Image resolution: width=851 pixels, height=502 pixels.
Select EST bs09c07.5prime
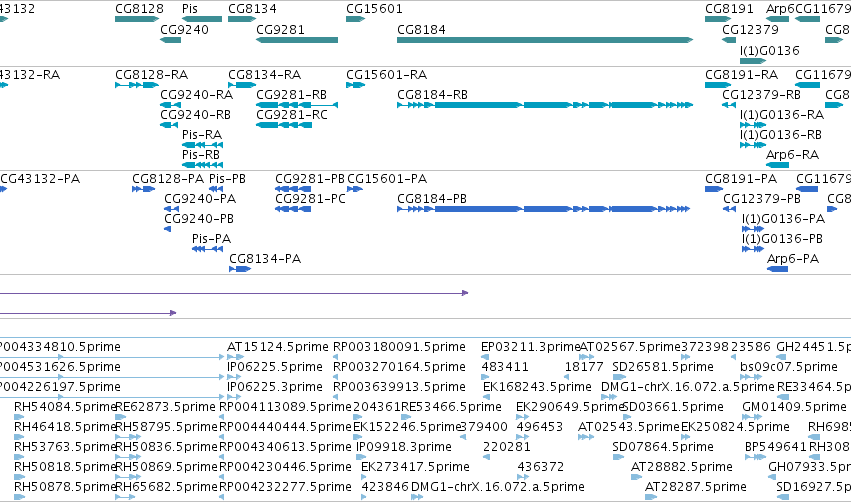coord(789,367)
